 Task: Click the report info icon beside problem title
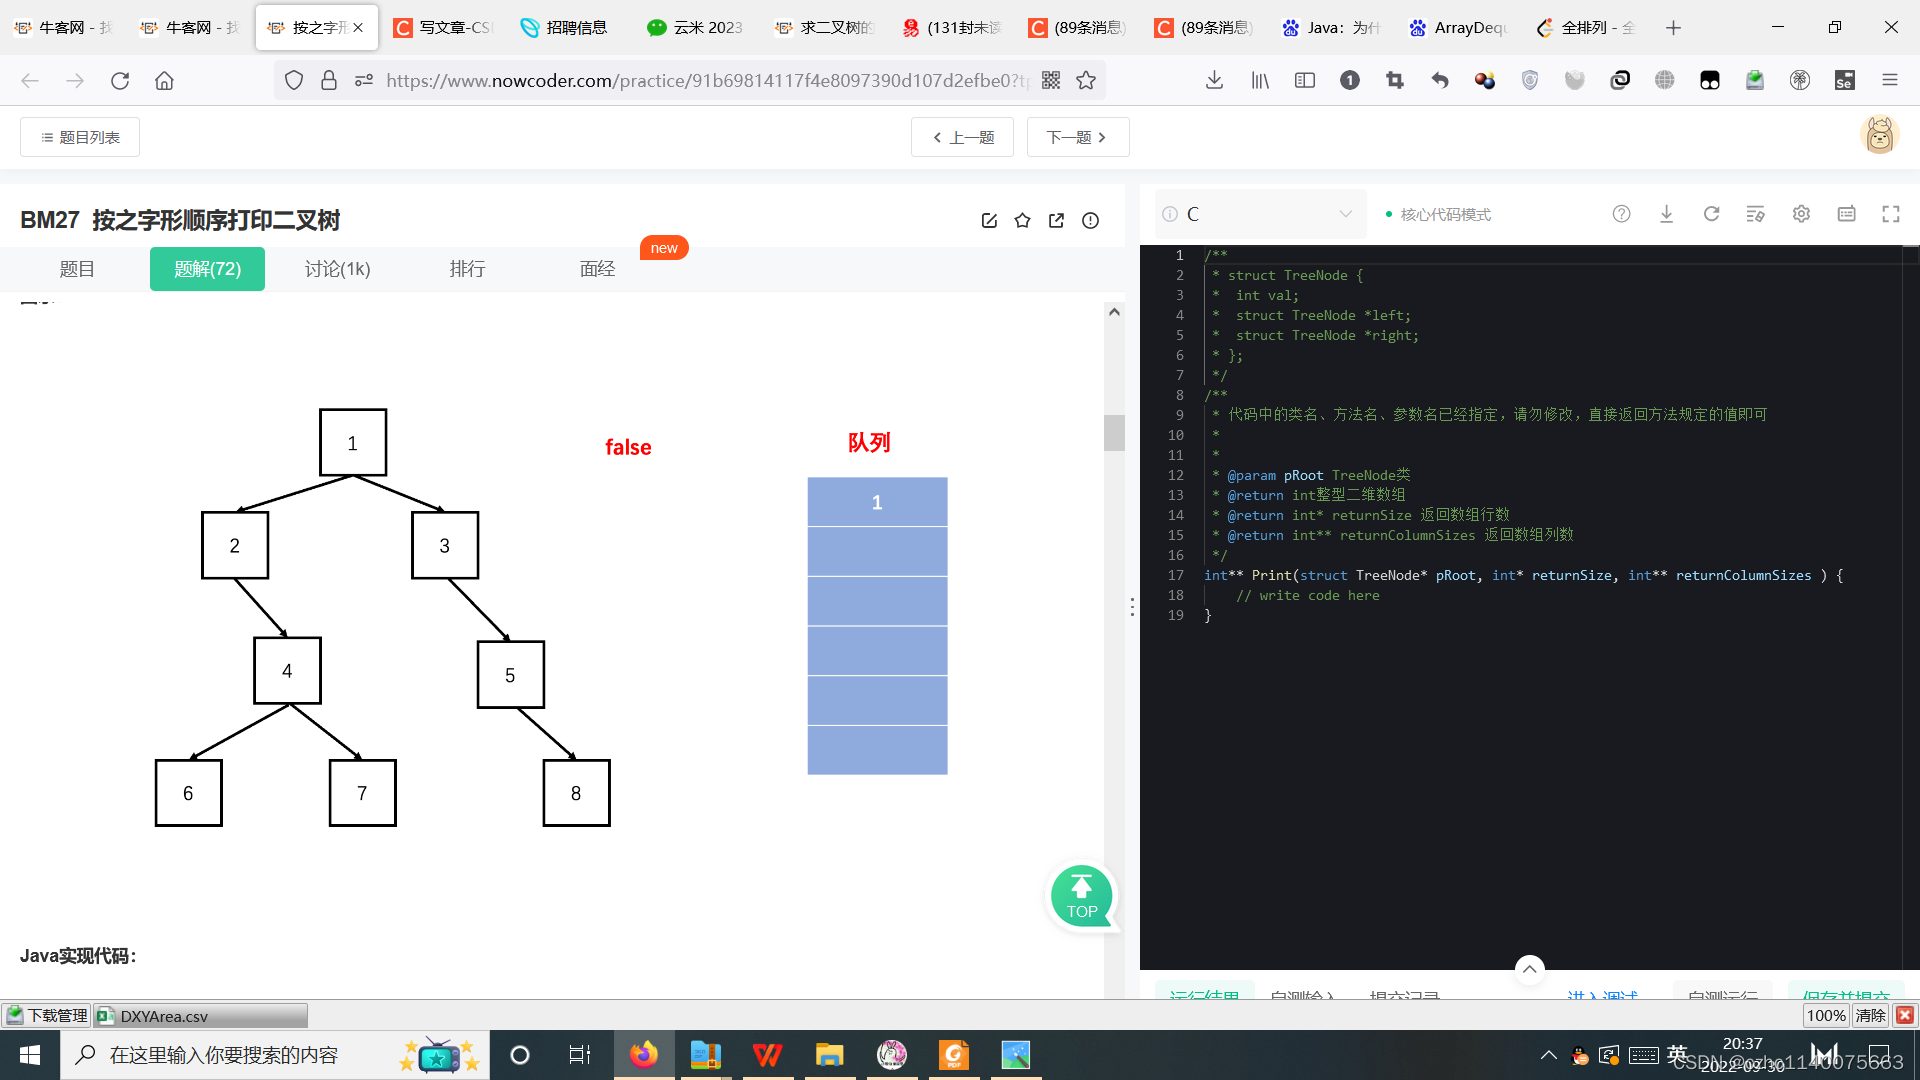coord(1090,221)
